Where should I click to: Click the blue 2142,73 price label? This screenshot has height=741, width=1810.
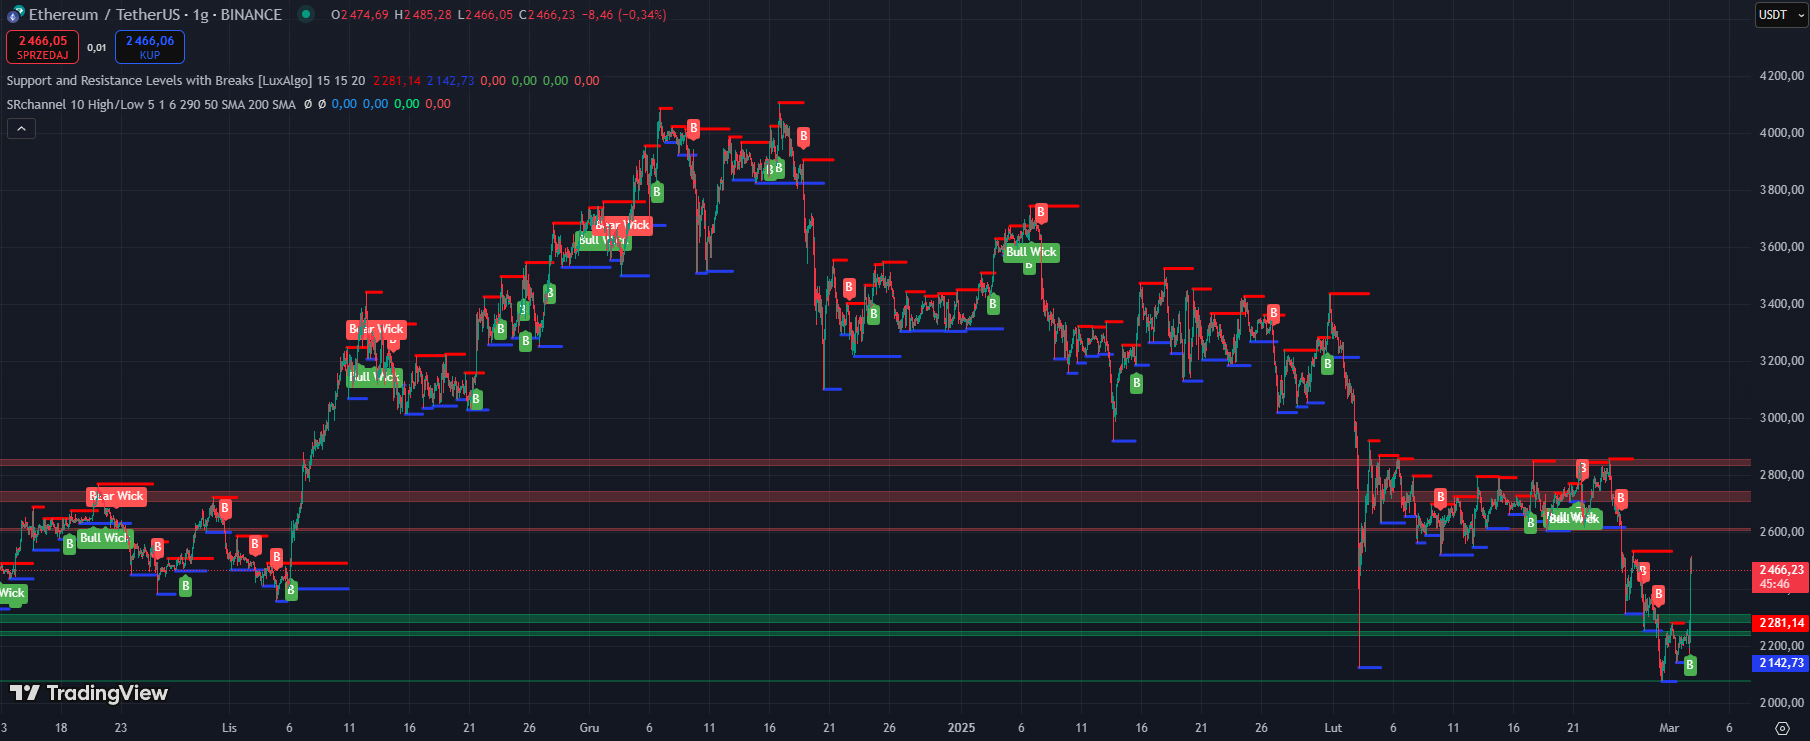[x=1781, y=663]
